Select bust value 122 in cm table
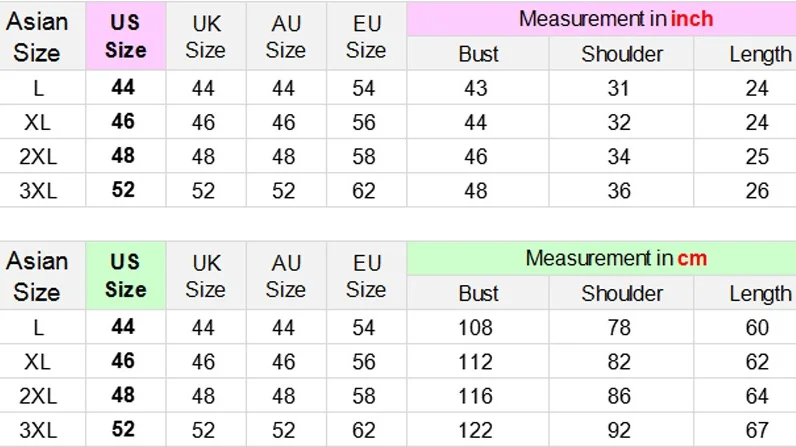Screen dimensions: 796x447 477,430
